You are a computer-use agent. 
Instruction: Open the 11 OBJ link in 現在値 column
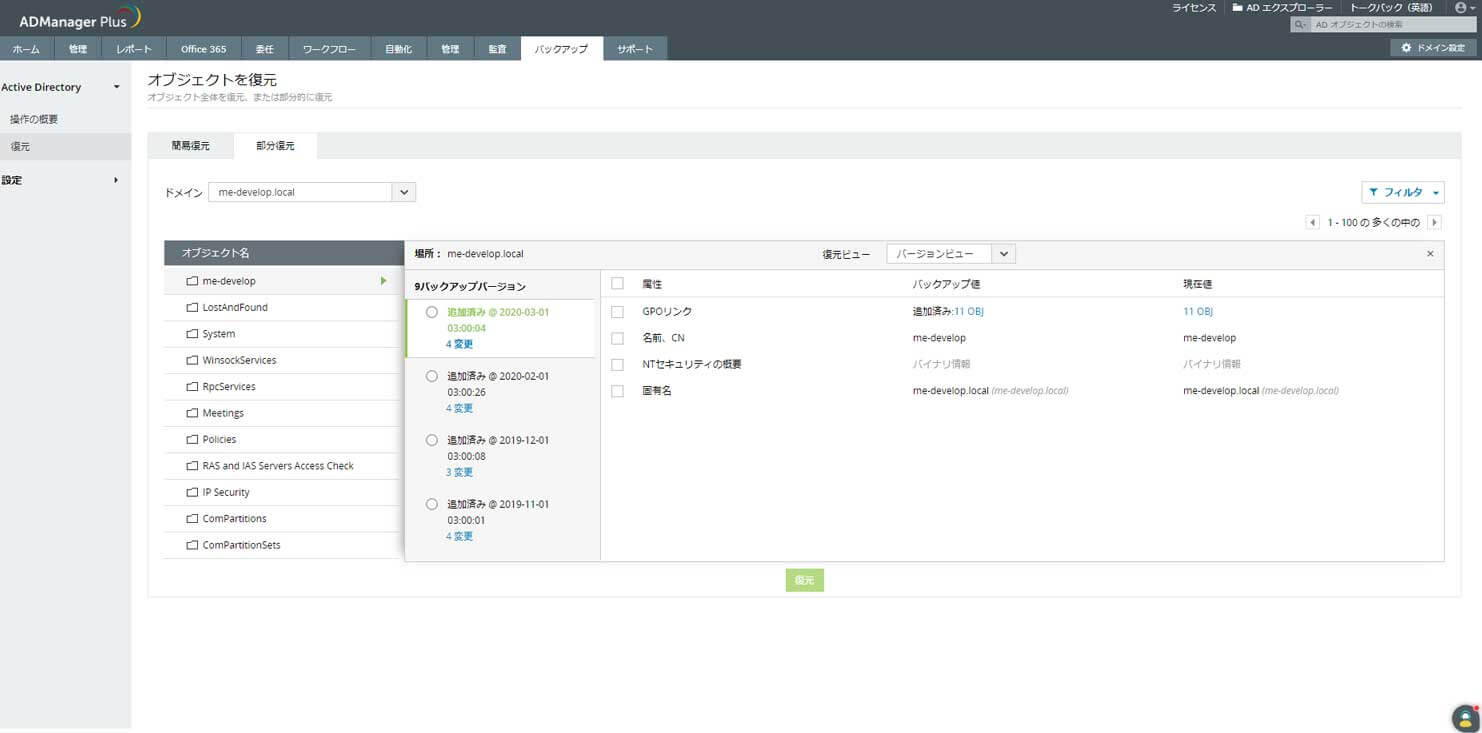click(x=1198, y=312)
